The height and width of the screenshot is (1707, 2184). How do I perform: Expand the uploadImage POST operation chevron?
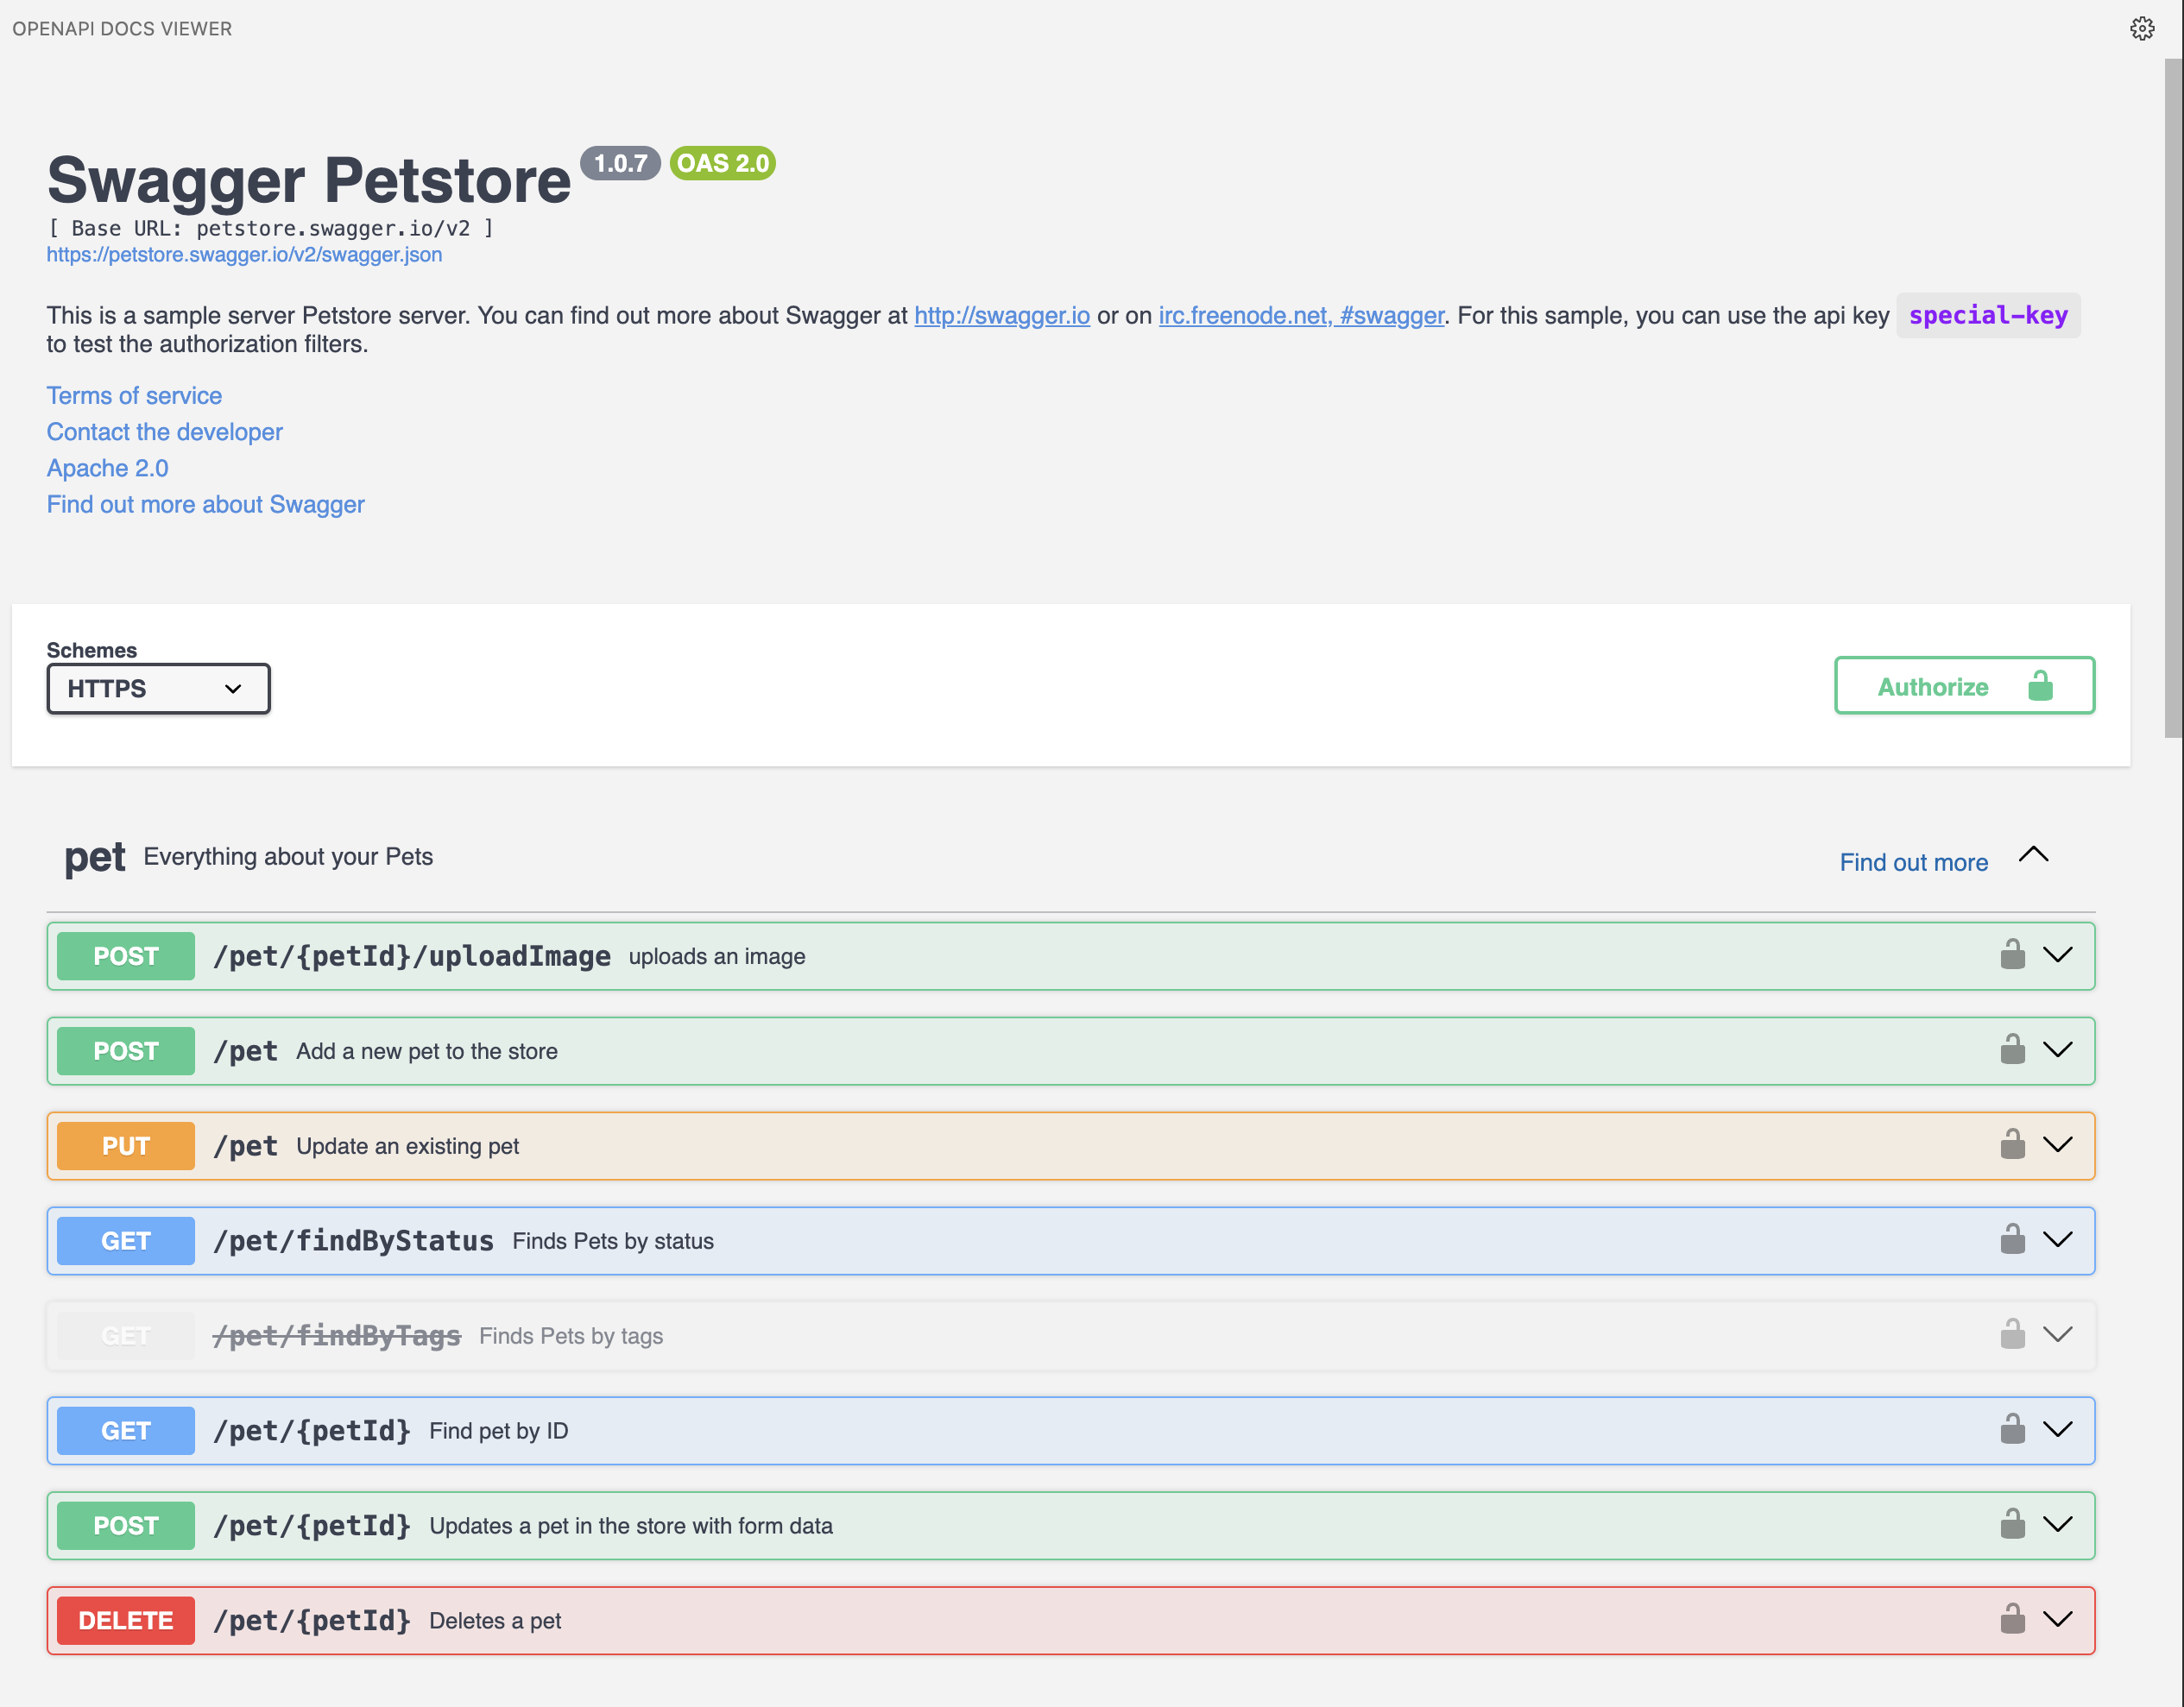[2058, 955]
